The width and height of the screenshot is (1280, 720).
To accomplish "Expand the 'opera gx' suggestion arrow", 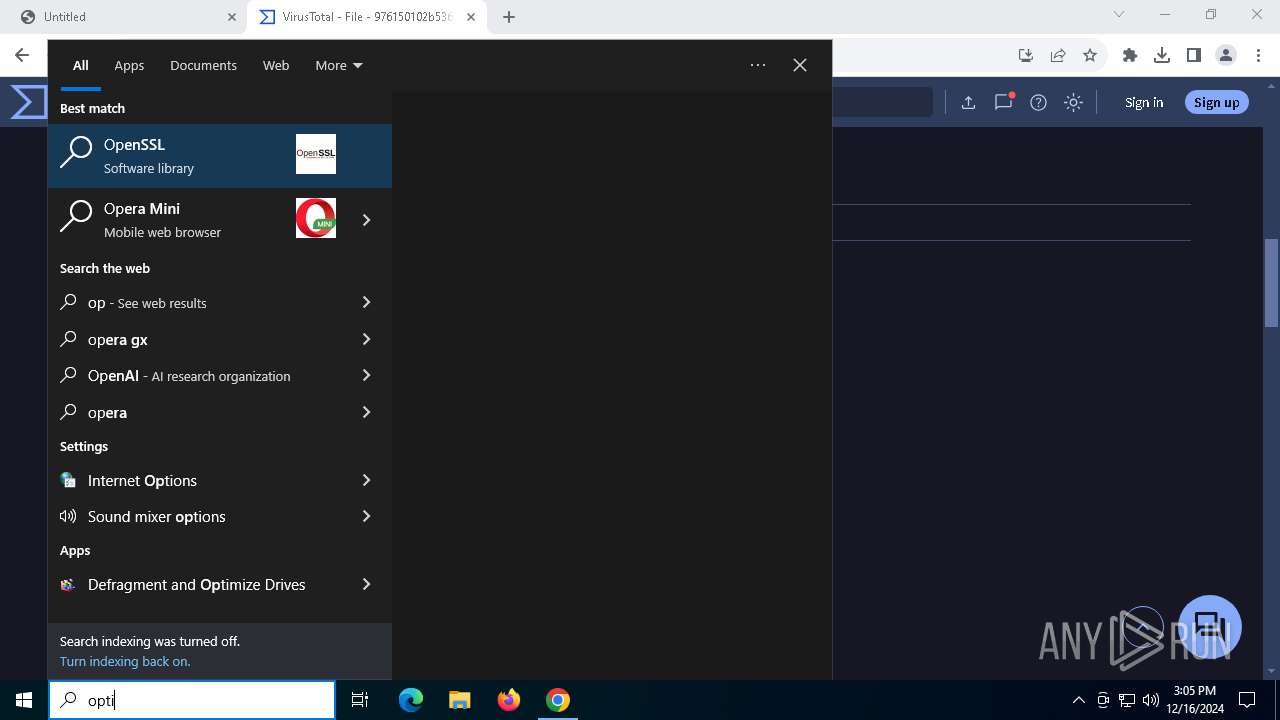I will tap(366, 339).
